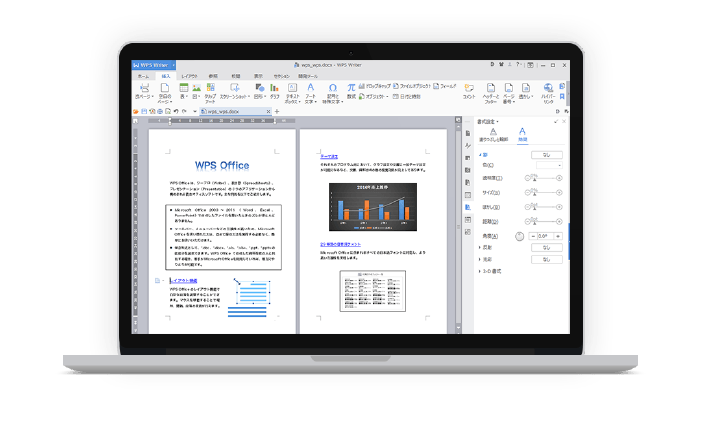This screenshot has height=421, width=701.
Task: Click the text box (テキストボックス) icon
Action: [x=292, y=88]
